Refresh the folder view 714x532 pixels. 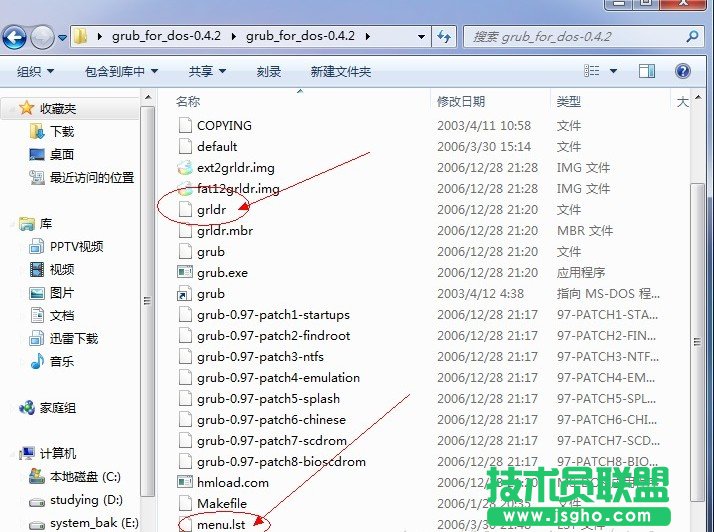click(x=444, y=36)
